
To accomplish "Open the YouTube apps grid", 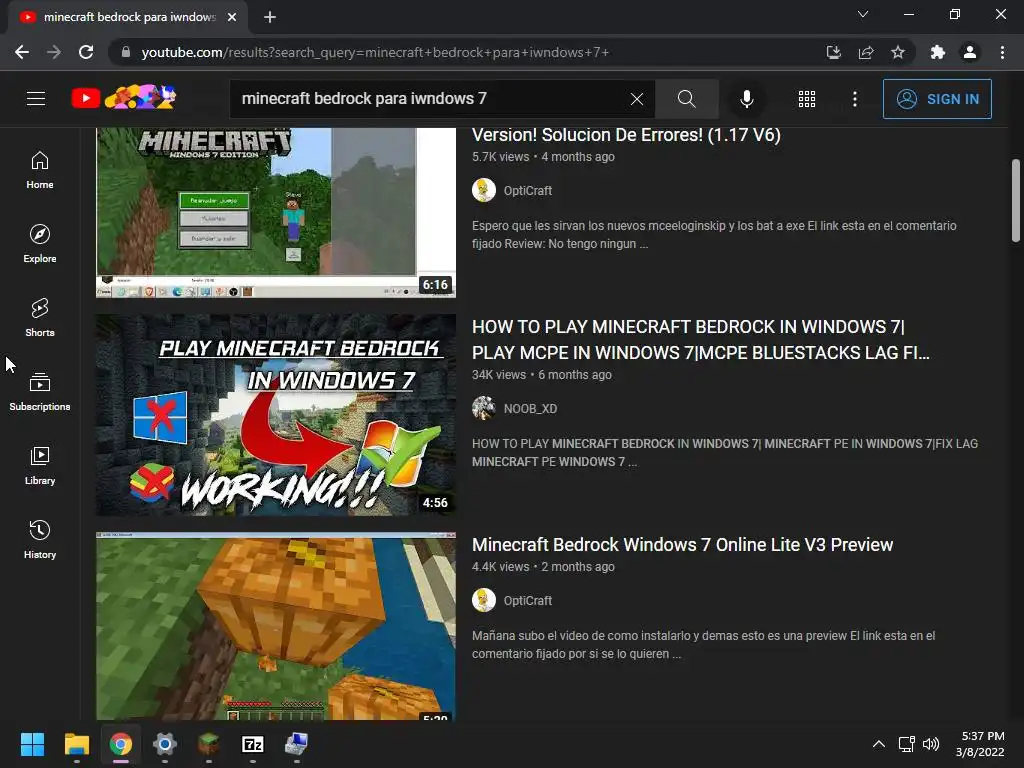I will (x=807, y=99).
